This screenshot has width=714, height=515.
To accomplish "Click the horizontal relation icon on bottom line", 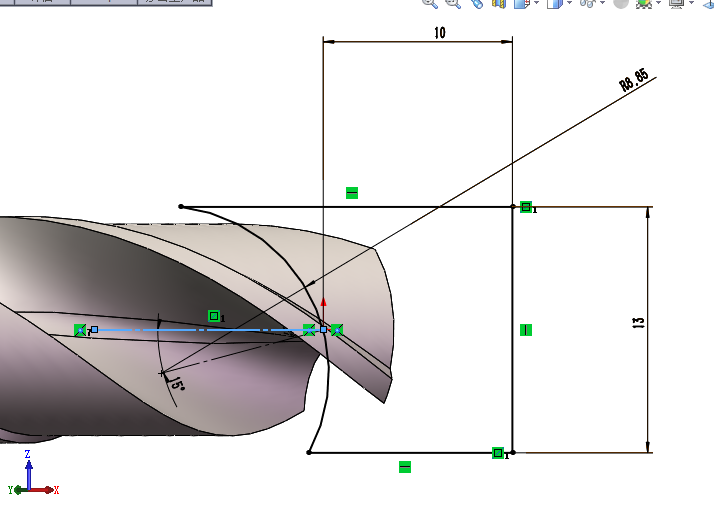I will [x=405, y=466].
